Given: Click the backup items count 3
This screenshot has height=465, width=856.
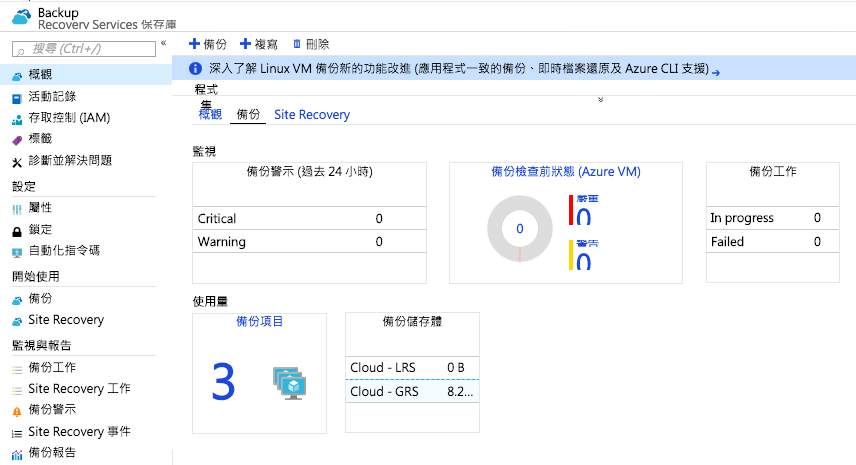Looking at the screenshot, I should (223, 382).
